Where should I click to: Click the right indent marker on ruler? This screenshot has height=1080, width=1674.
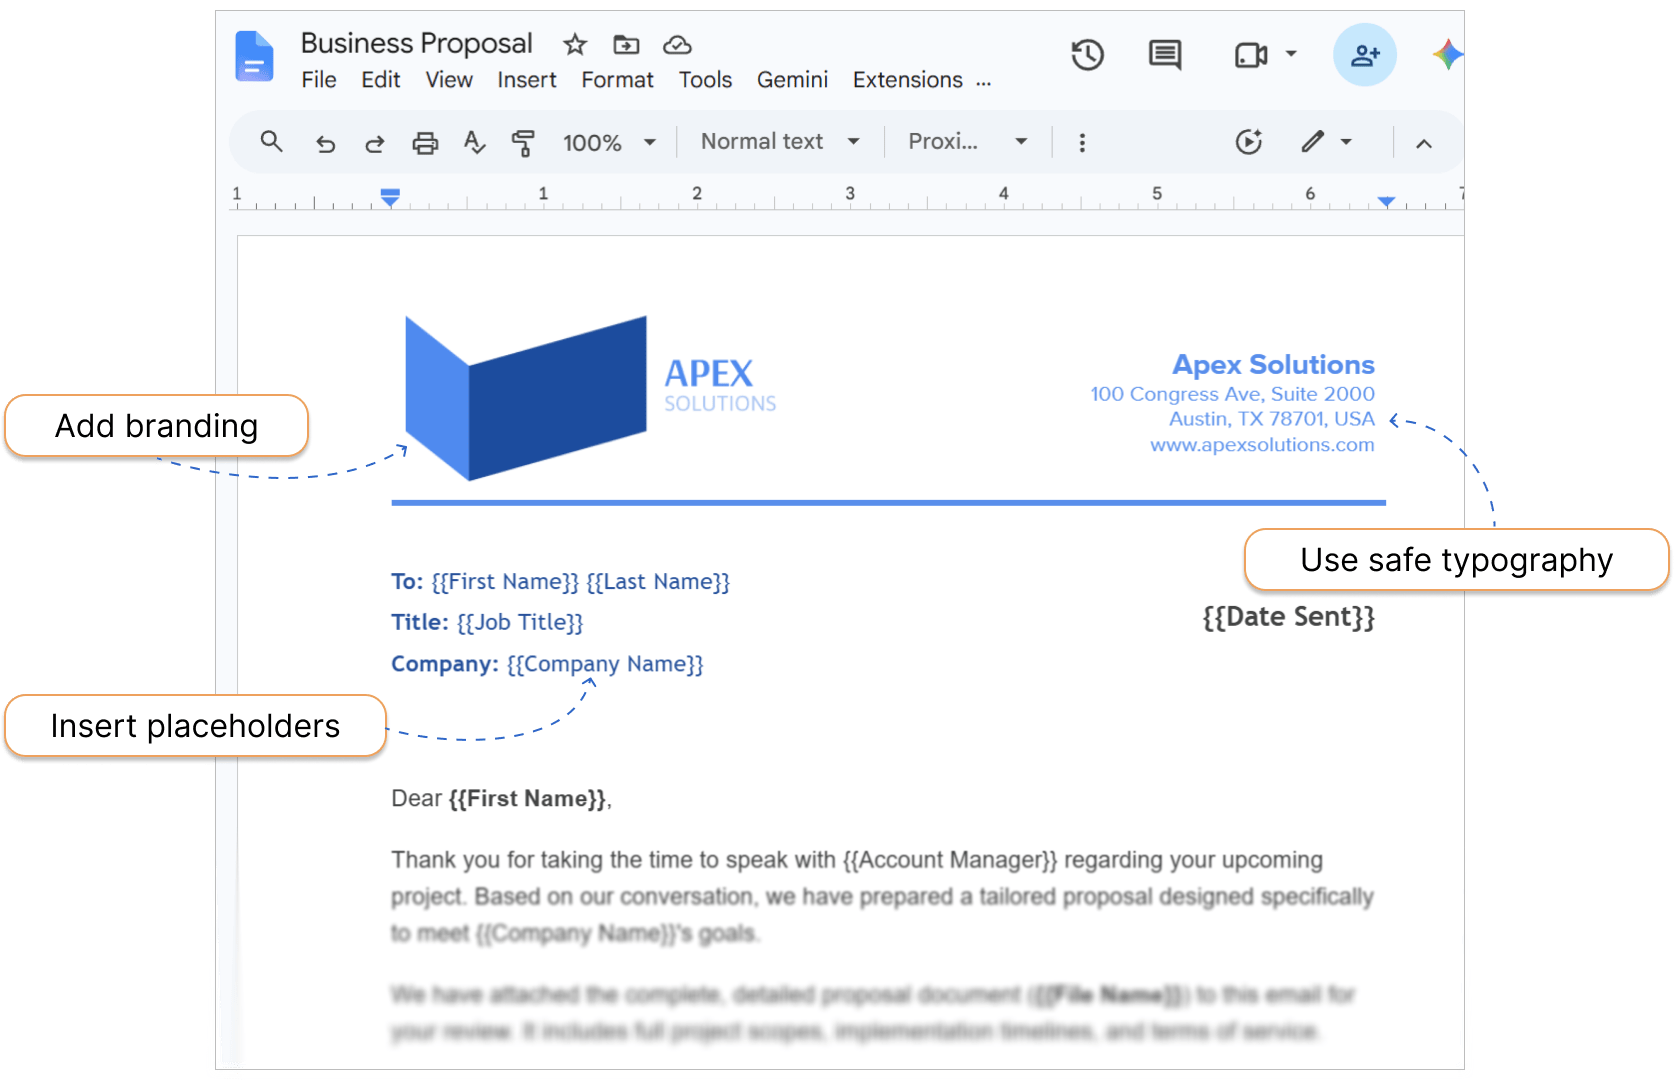click(1386, 201)
